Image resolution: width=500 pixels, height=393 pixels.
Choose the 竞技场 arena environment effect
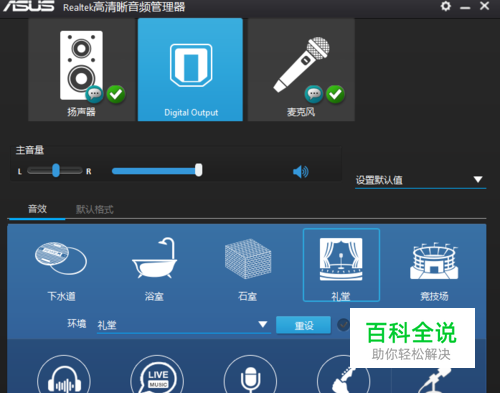pyautogui.click(x=434, y=271)
